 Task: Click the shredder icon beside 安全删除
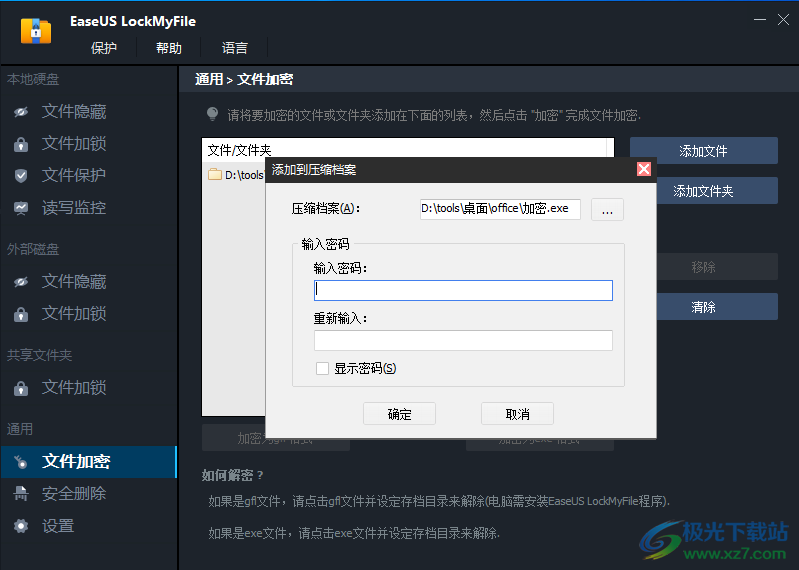(x=21, y=493)
